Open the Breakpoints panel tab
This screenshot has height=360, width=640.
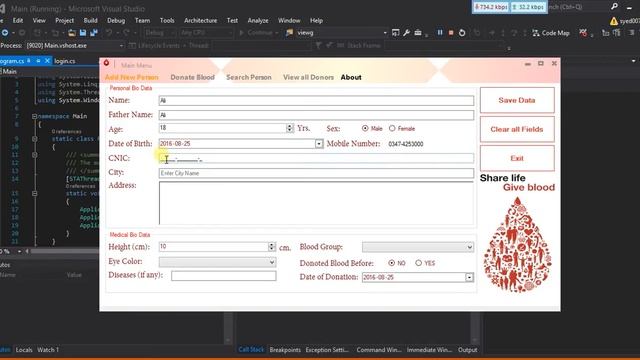(x=285, y=350)
